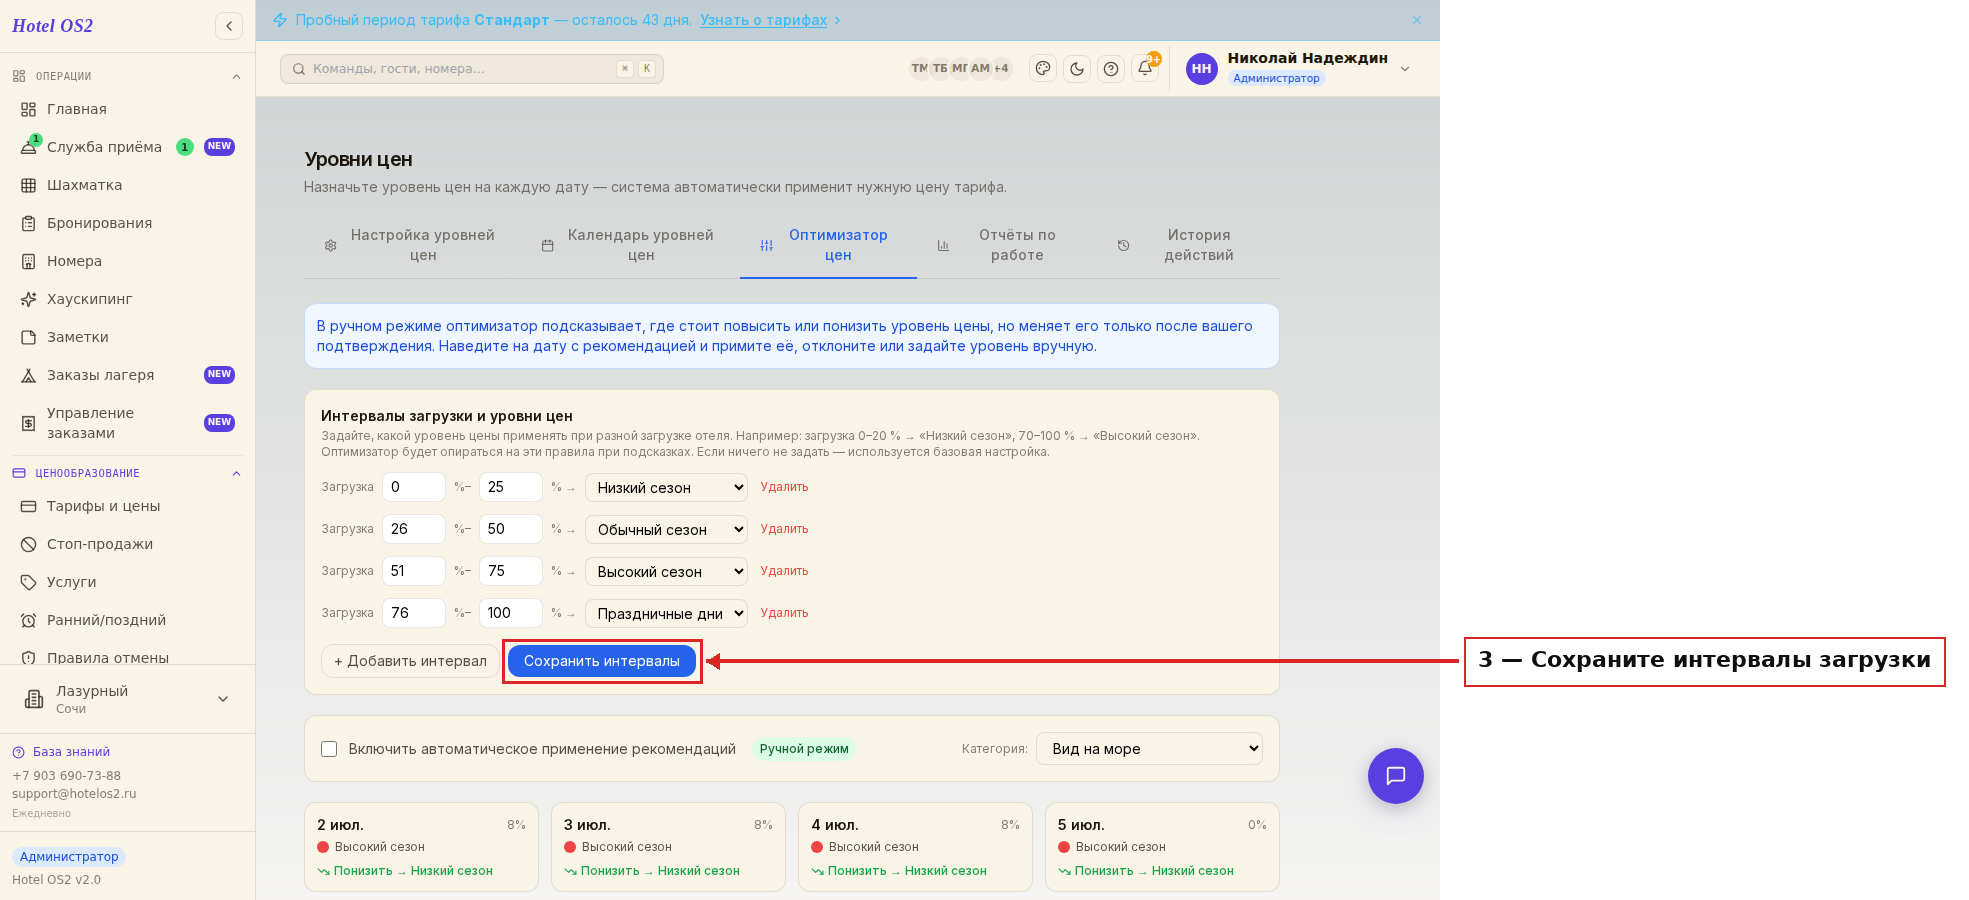Toggle dark mode moon icon
The width and height of the screenshot is (1969, 900).
(1077, 69)
